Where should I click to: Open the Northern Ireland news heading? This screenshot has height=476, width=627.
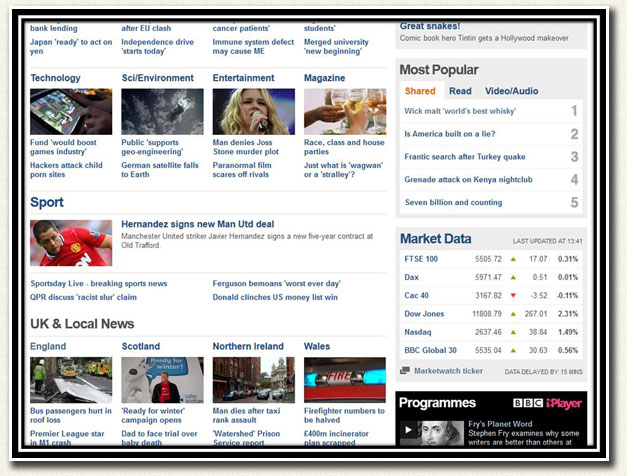(248, 346)
